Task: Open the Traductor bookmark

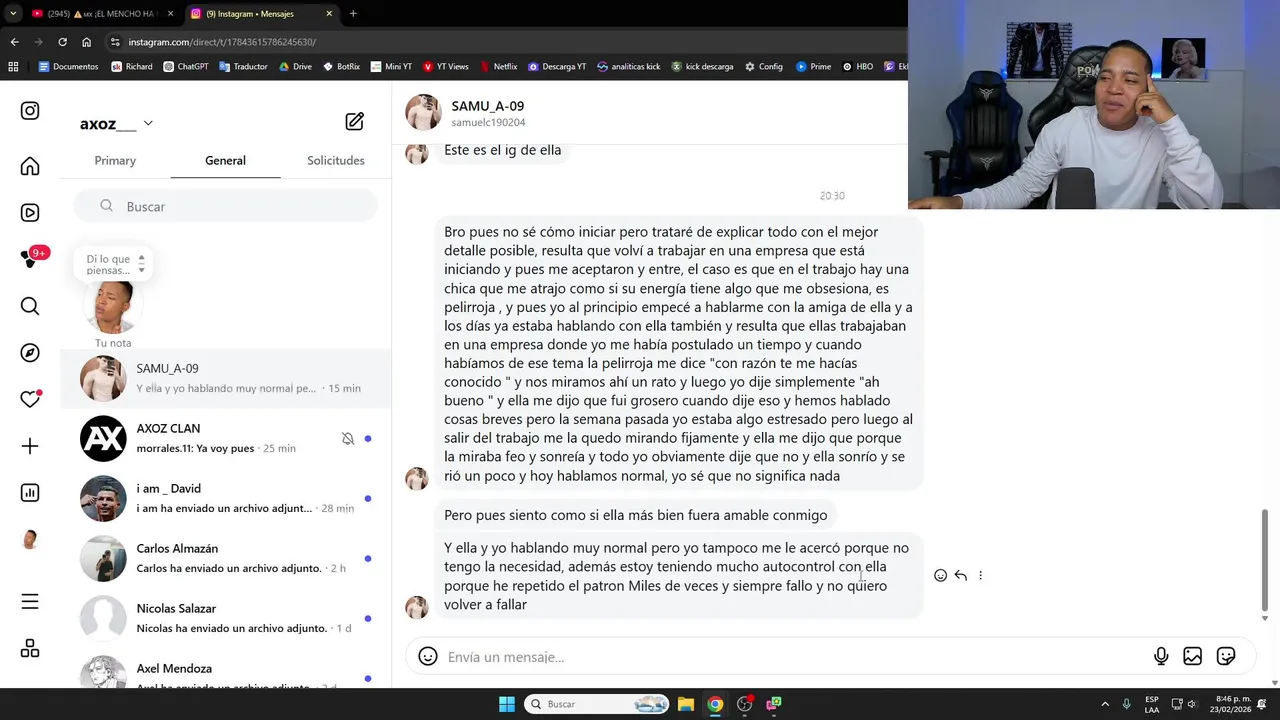Action: [243, 67]
